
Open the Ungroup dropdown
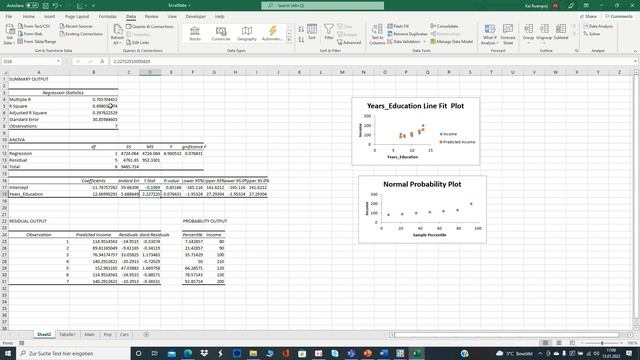(544, 33)
